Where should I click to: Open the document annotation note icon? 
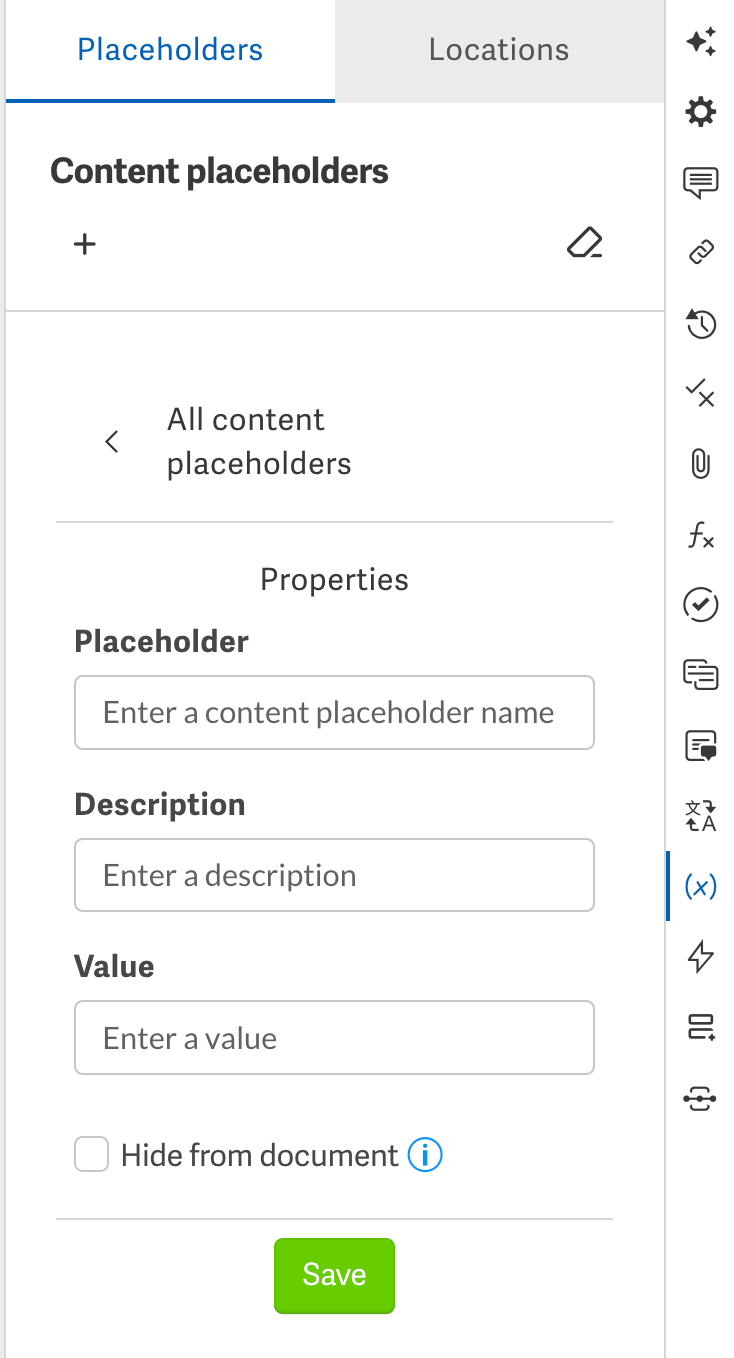[700, 746]
